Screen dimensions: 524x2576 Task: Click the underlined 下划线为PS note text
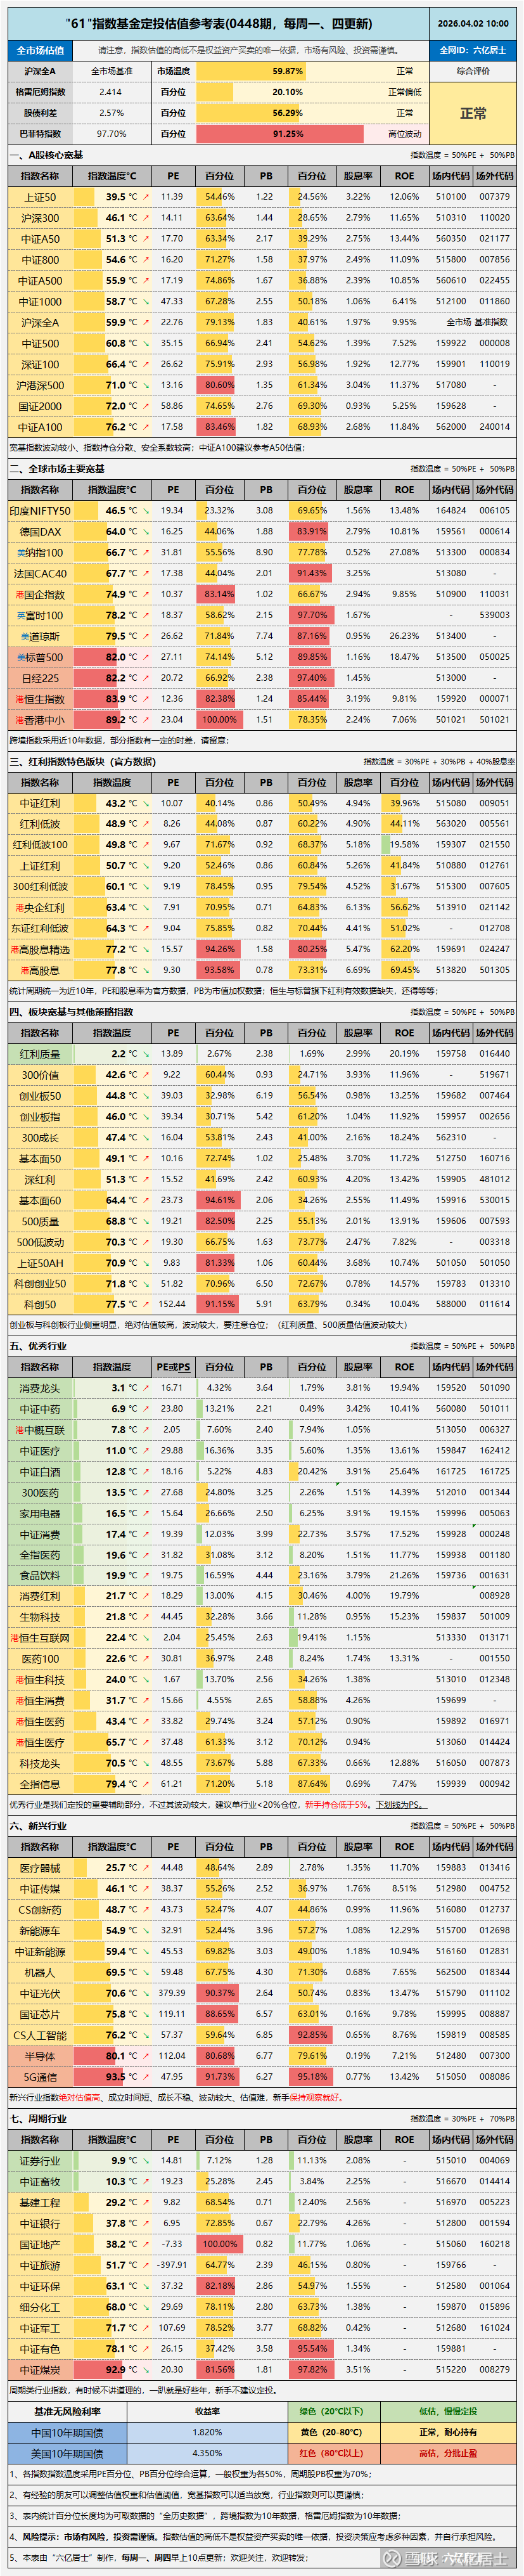pyautogui.click(x=401, y=1805)
